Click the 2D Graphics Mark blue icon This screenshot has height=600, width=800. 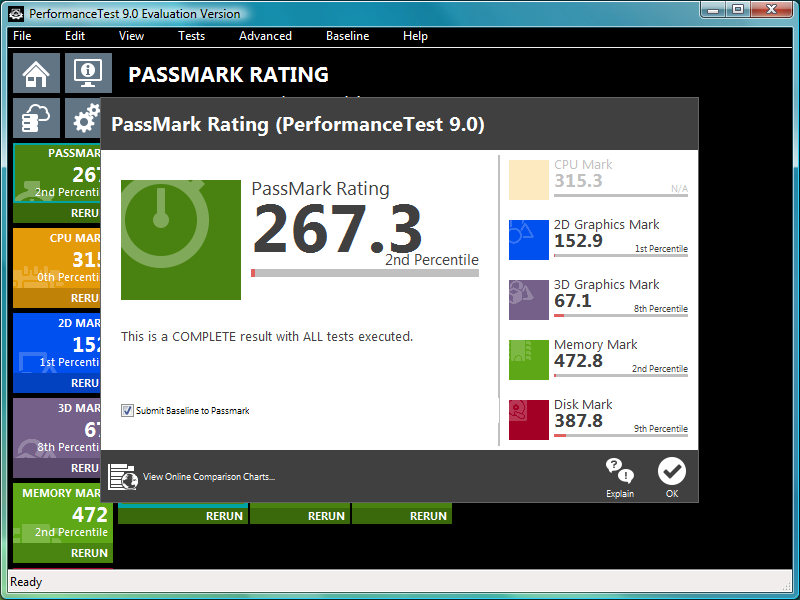click(529, 240)
